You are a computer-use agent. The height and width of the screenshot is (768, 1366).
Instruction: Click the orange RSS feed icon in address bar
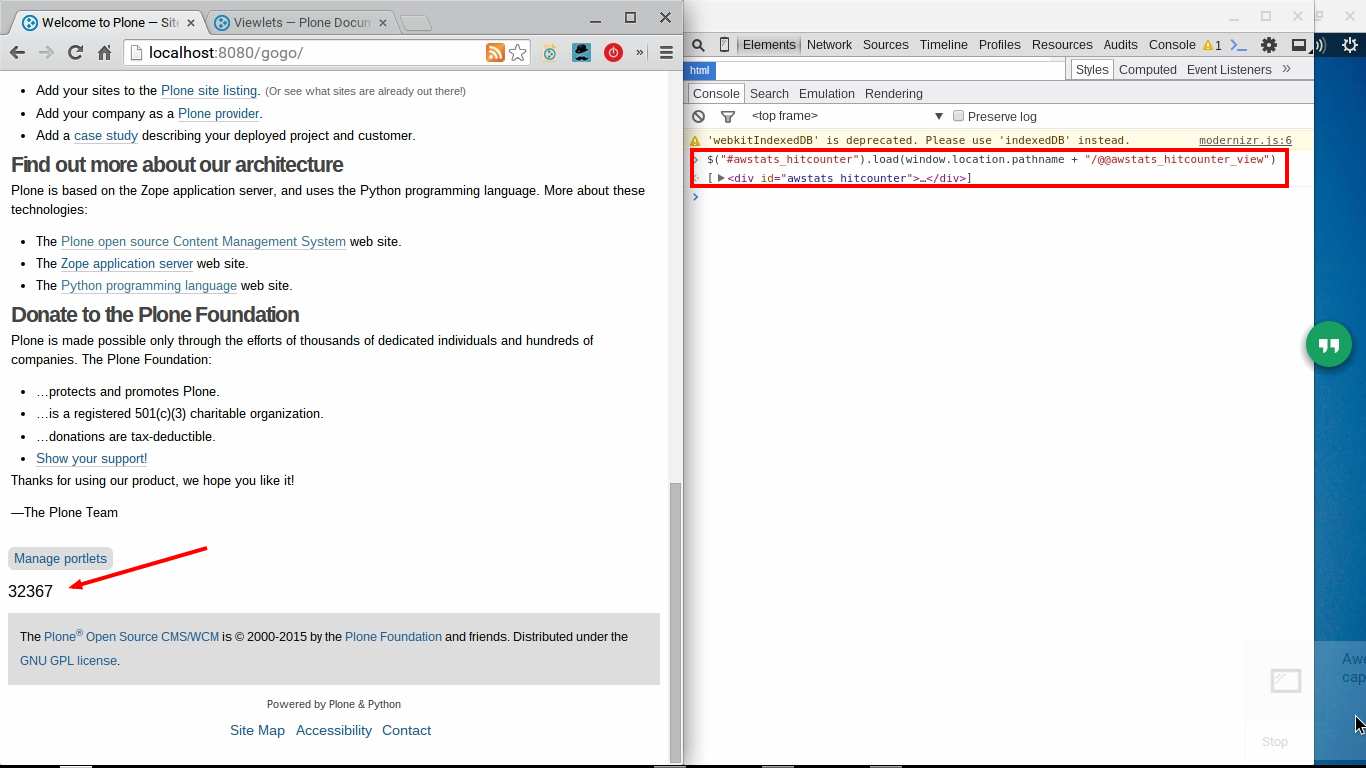click(x=495, y=53)
